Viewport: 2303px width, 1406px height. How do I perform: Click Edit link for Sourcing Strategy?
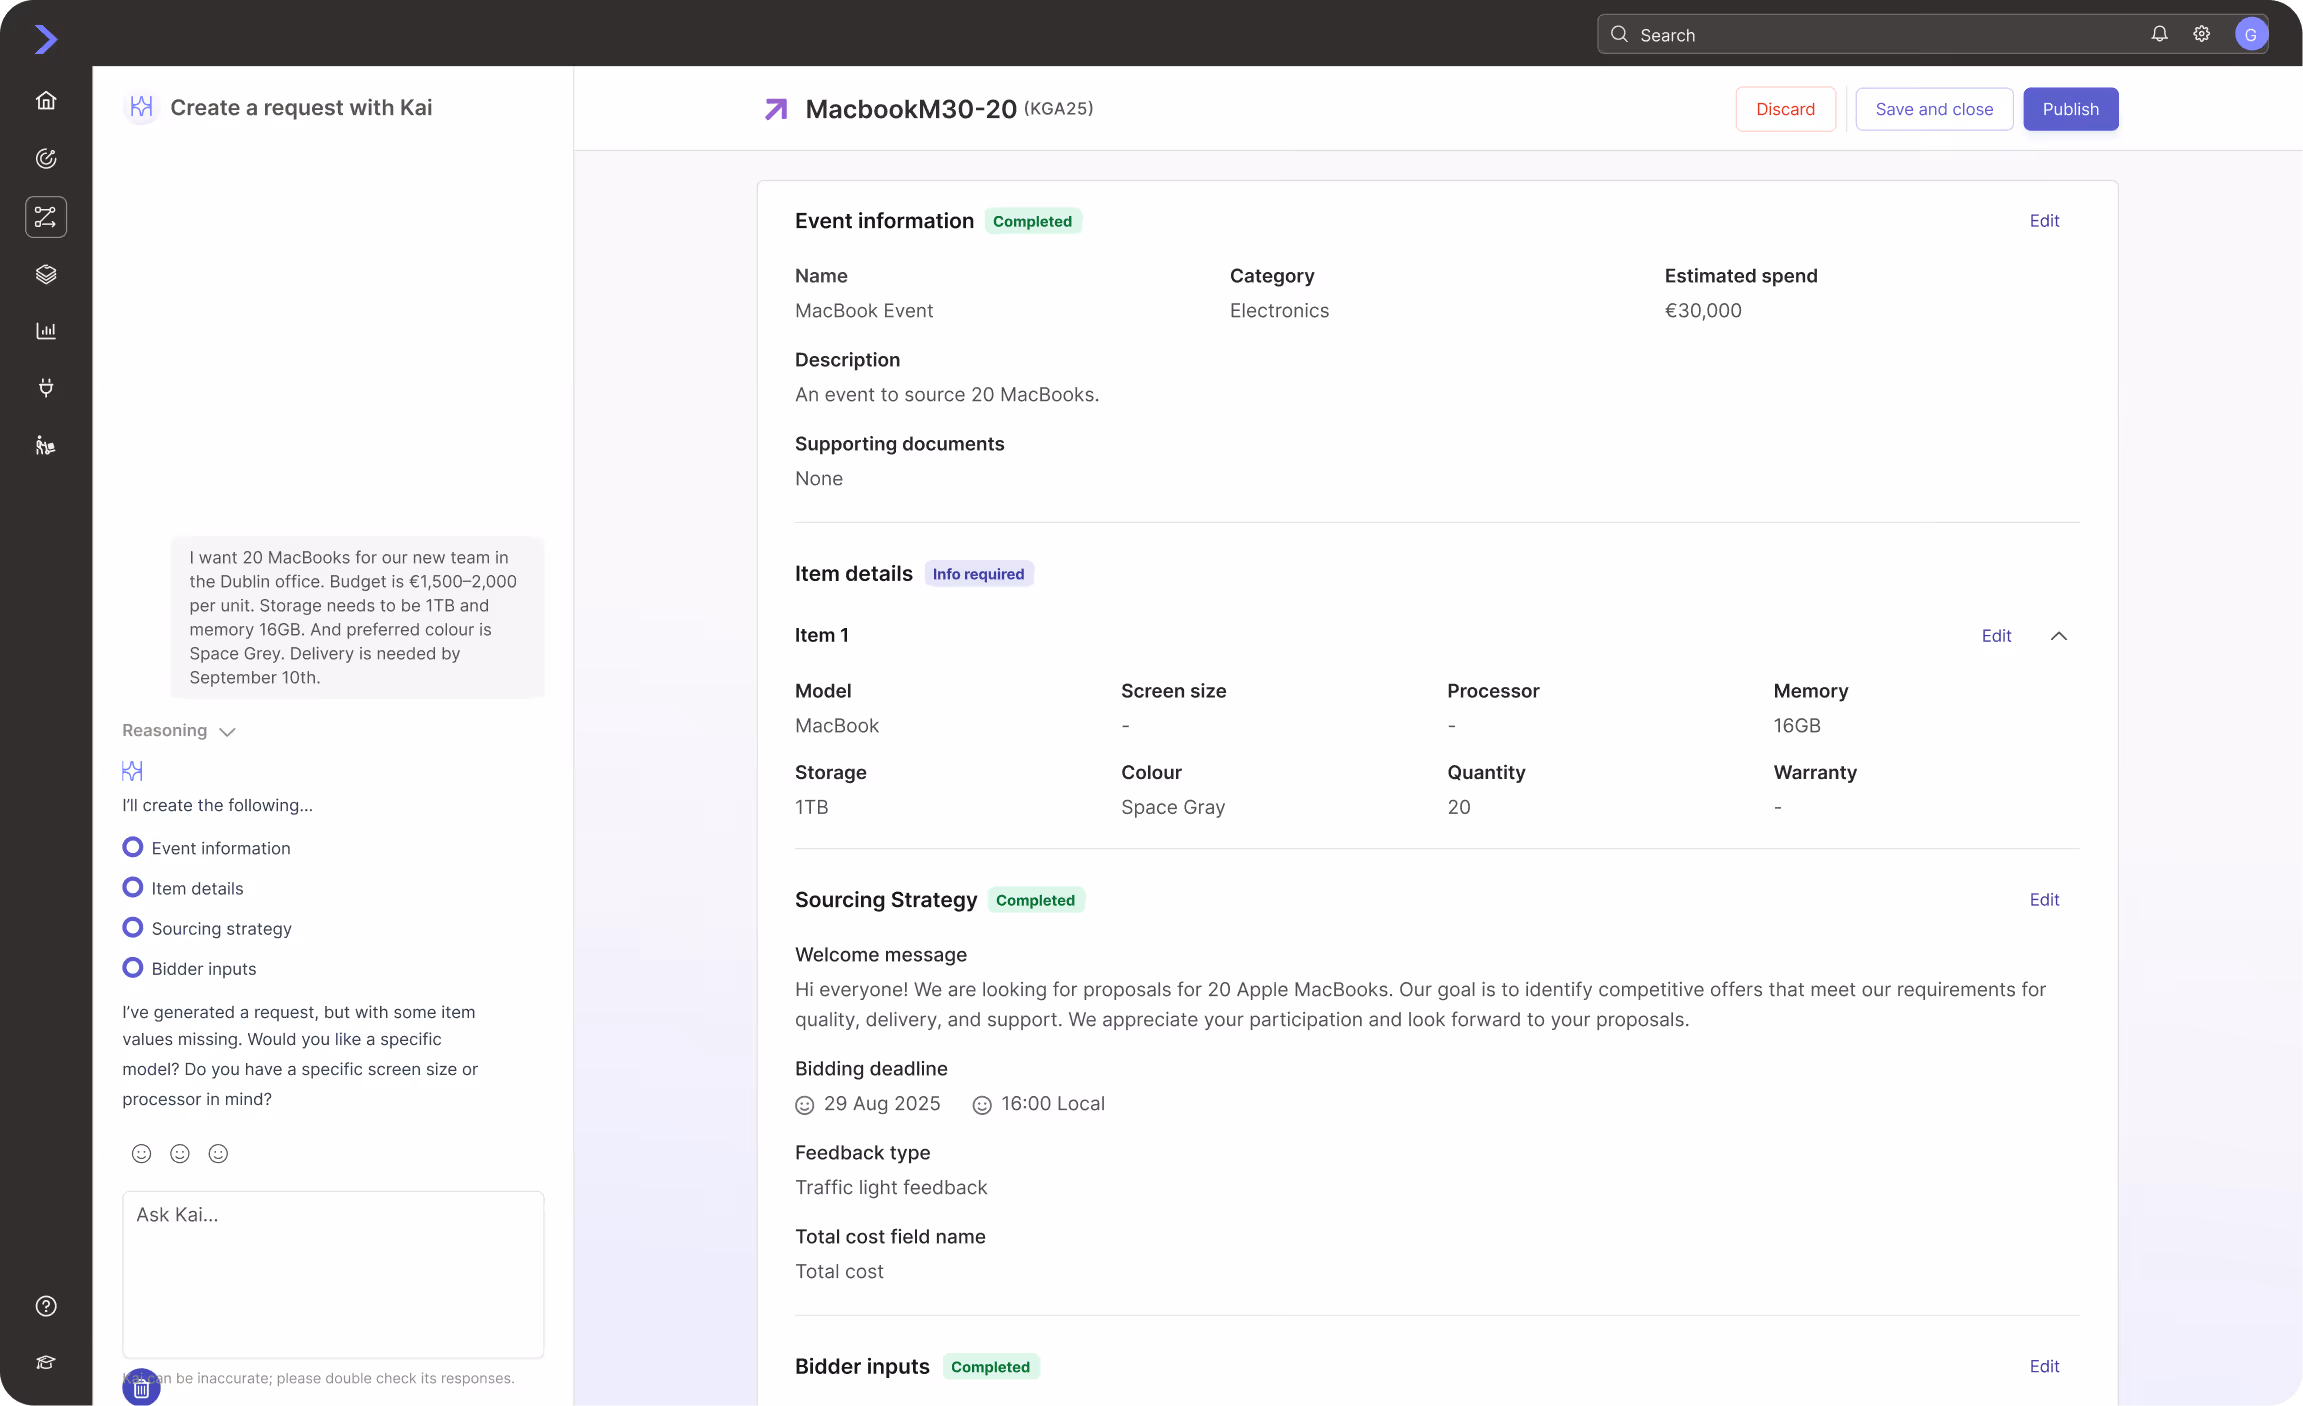2044,900
